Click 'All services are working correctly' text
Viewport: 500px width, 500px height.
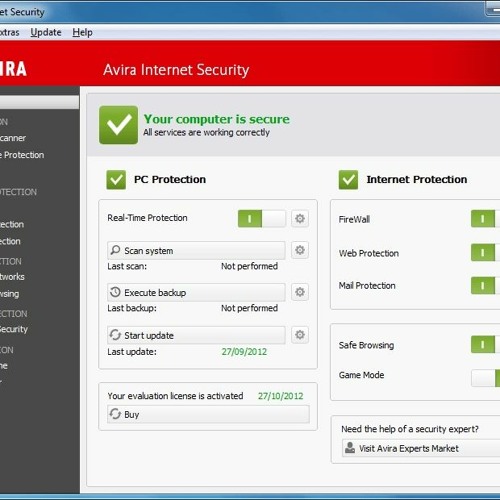[206, 133]
